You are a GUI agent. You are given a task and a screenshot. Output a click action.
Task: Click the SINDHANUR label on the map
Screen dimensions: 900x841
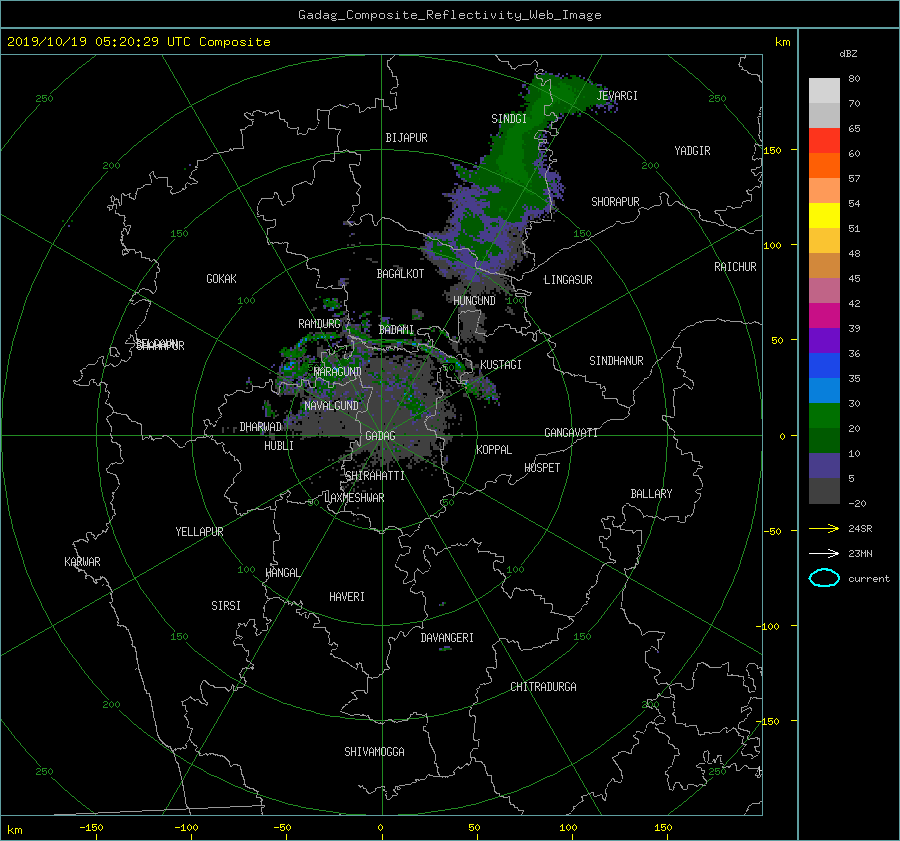pos(616,361)
